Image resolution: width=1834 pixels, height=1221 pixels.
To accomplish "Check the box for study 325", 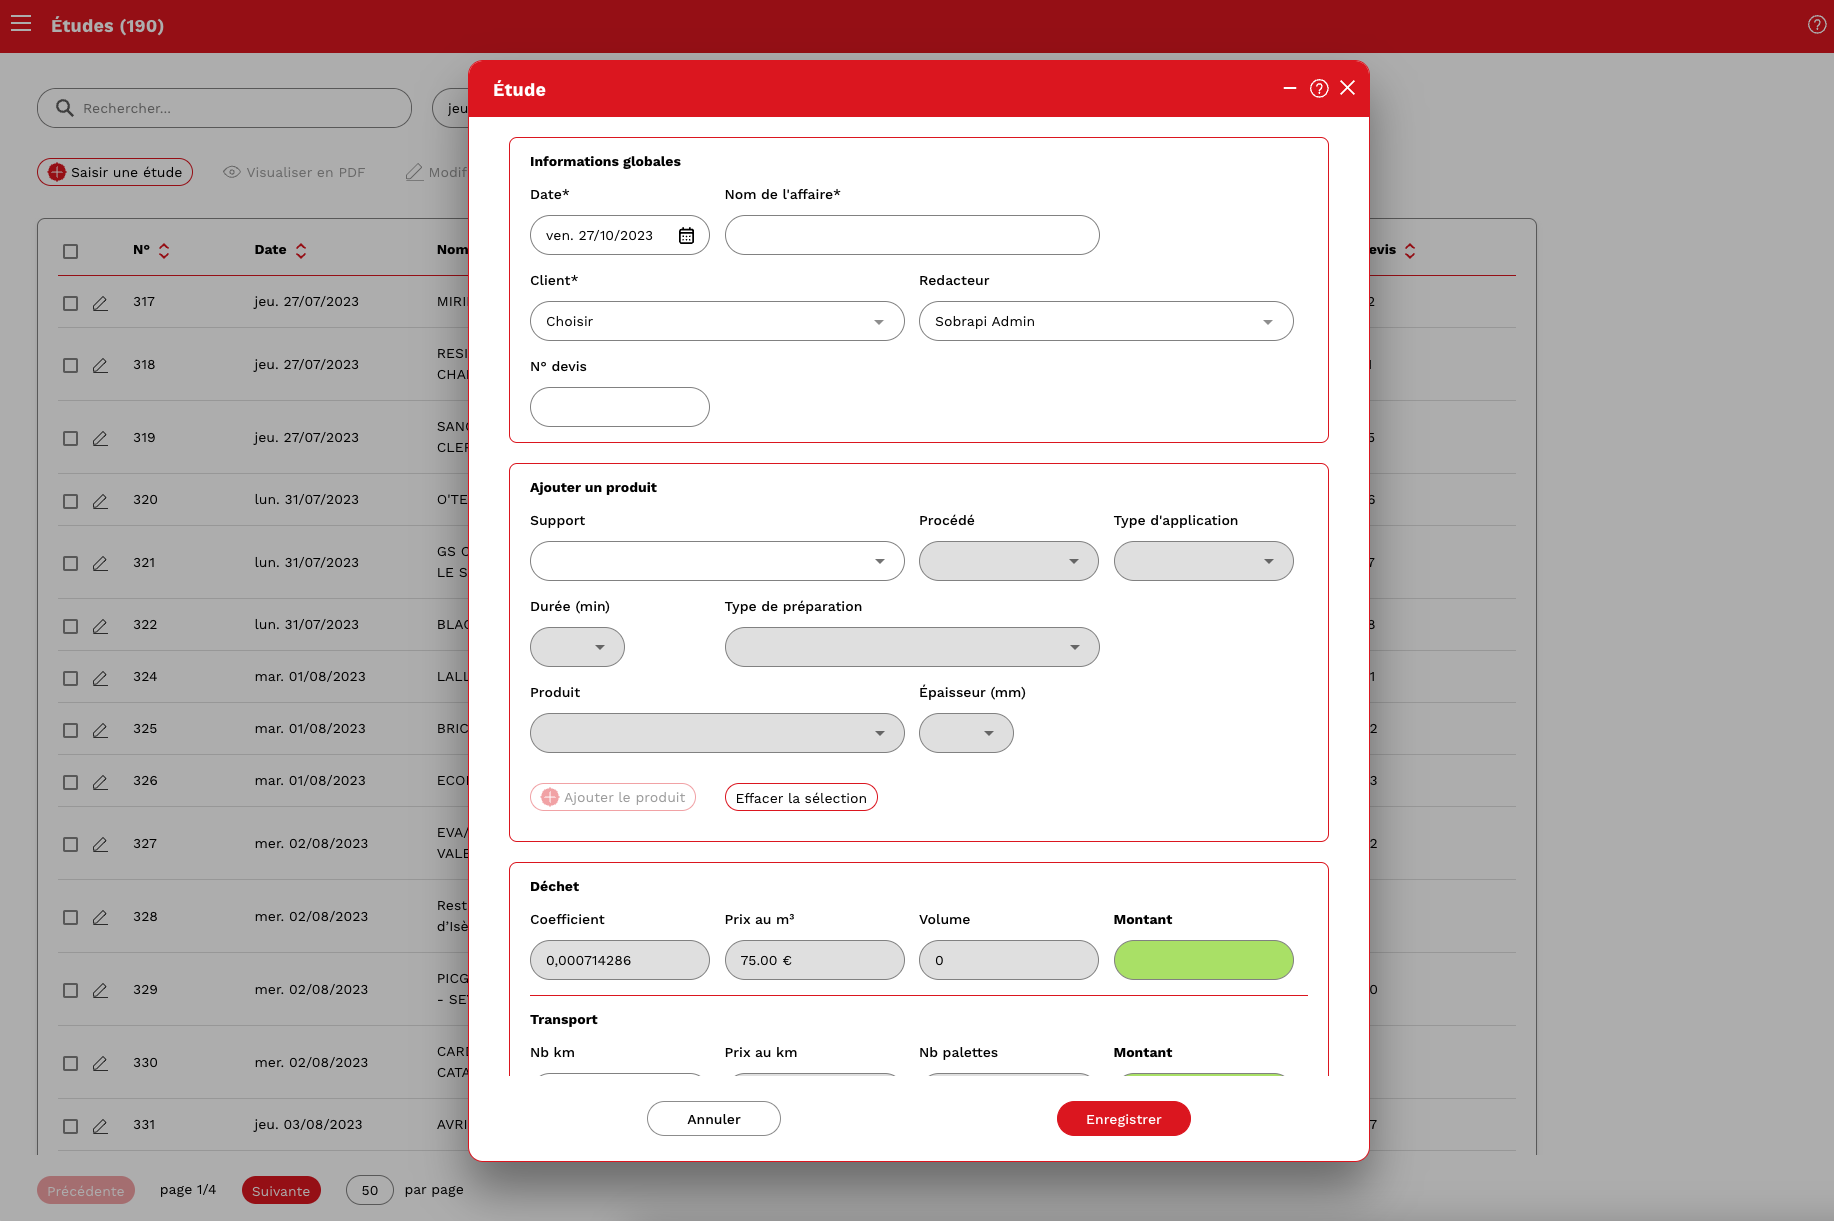I will [x=70, y=730].
